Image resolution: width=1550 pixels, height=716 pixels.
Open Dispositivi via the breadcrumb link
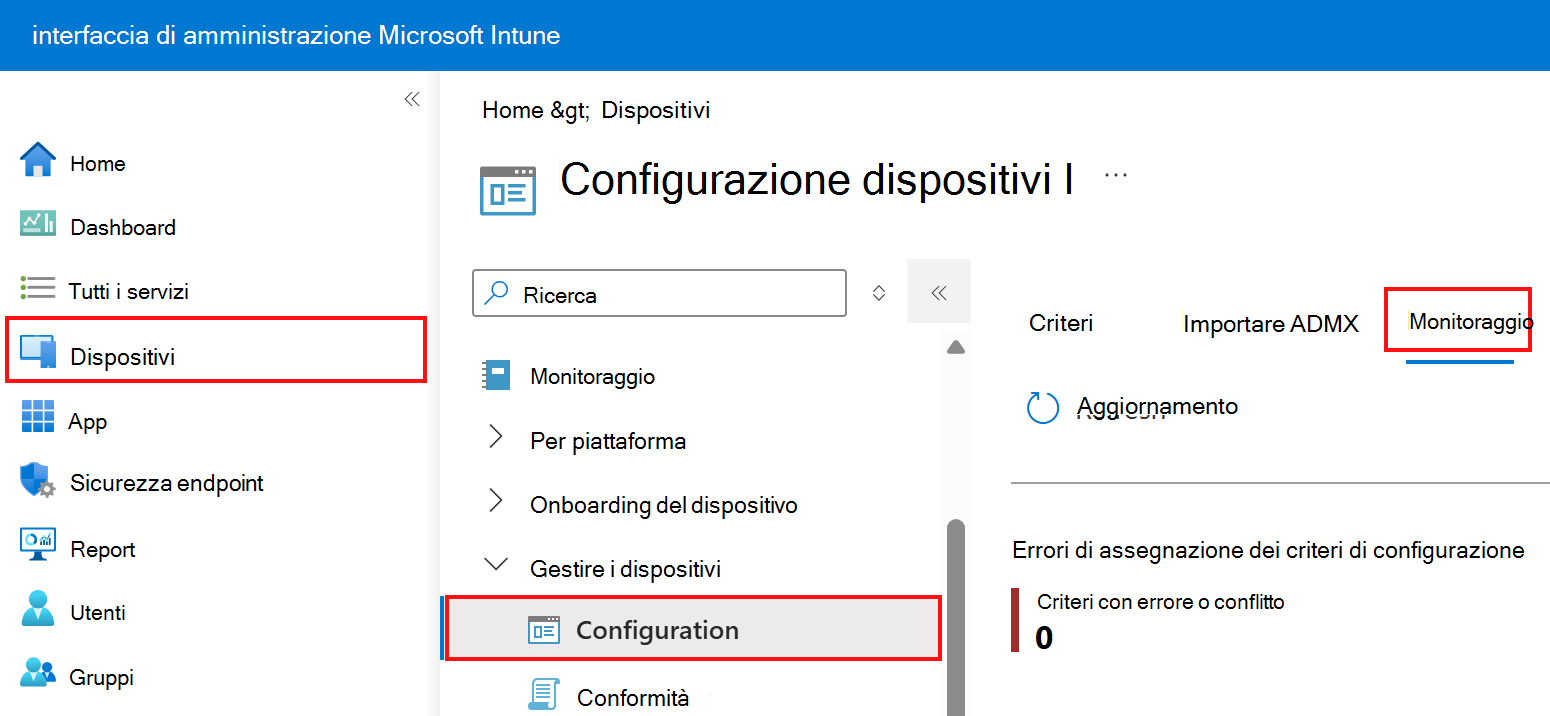point(655,109)
